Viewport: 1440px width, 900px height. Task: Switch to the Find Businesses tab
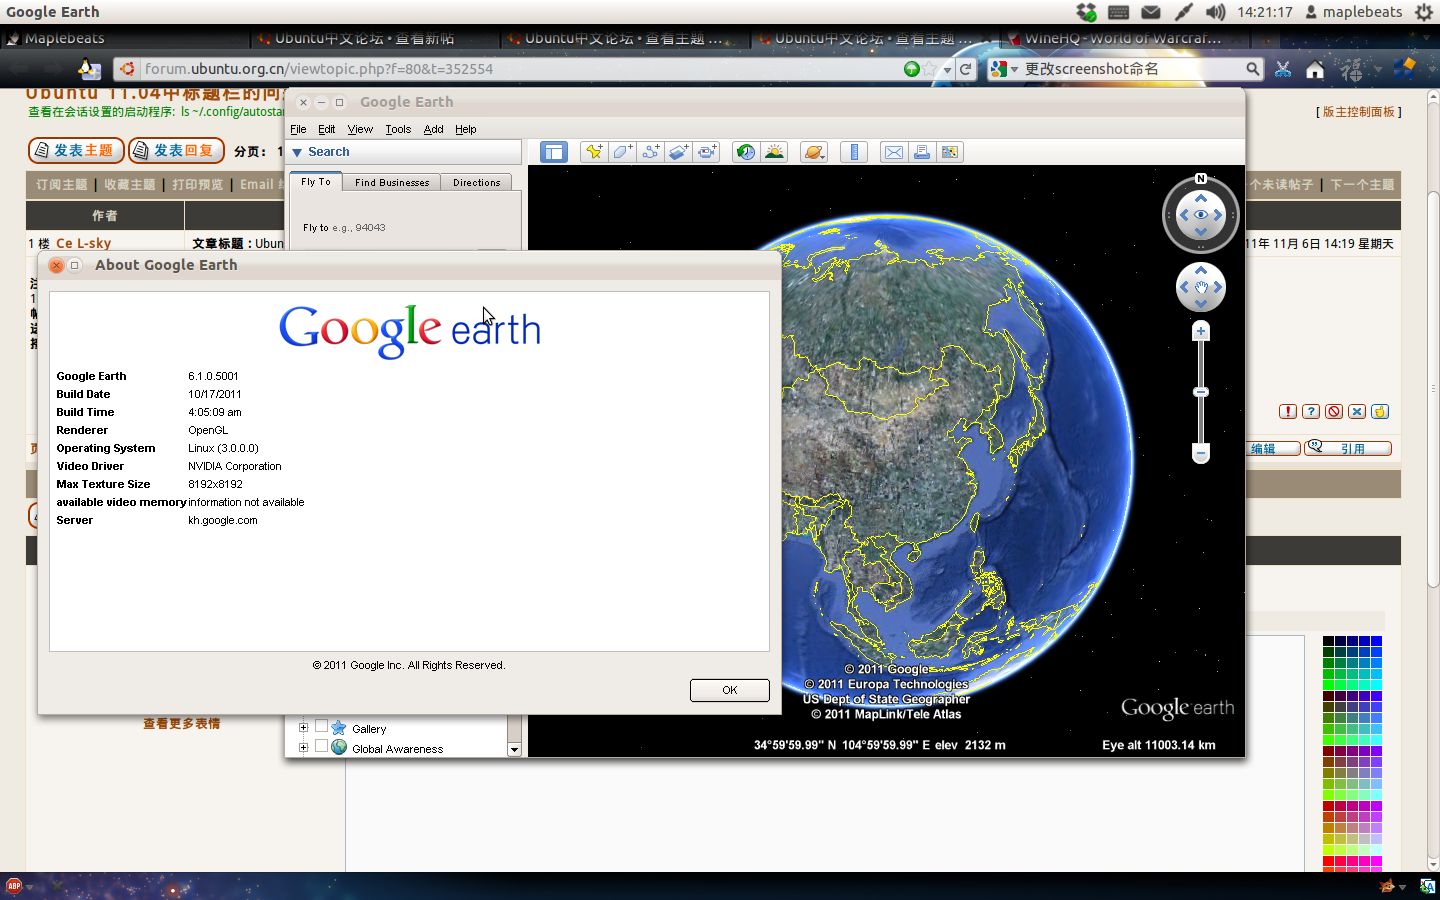(x=392, y=182)
